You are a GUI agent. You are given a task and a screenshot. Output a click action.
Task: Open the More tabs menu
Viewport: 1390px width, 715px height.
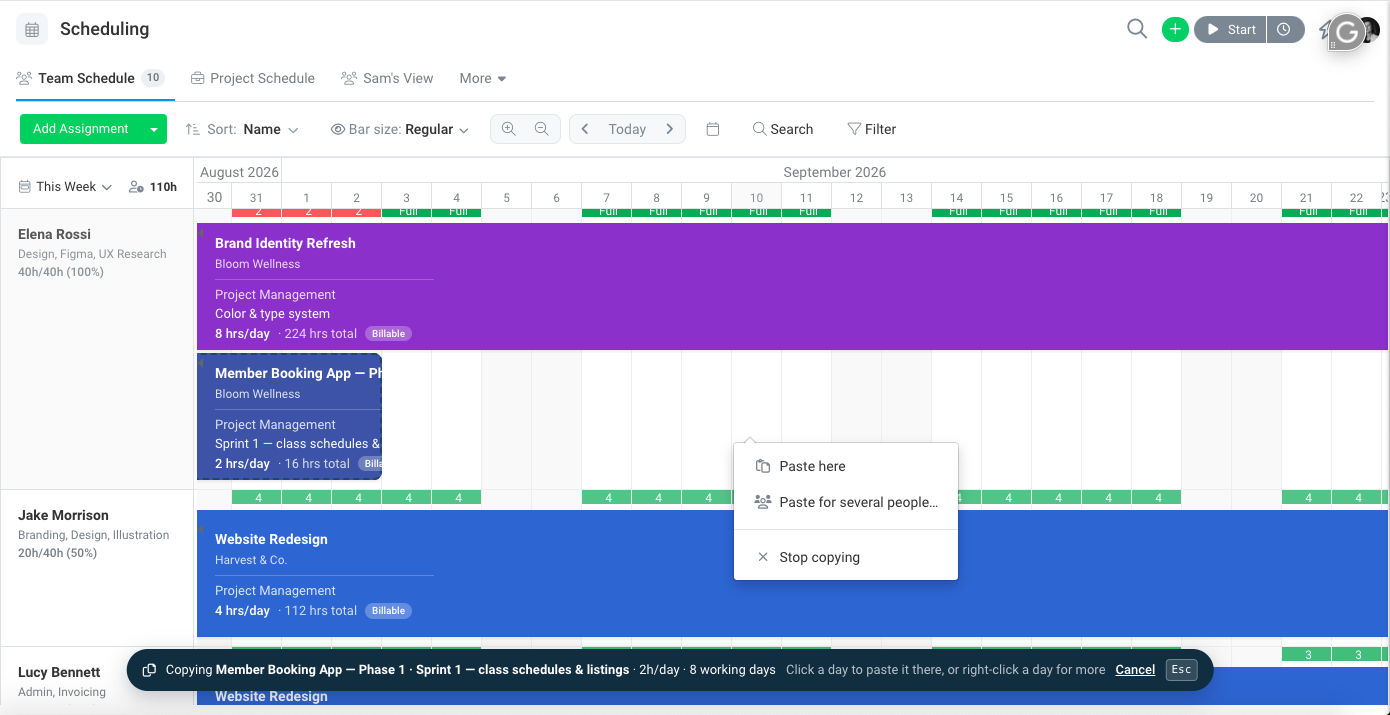(483, 78)
